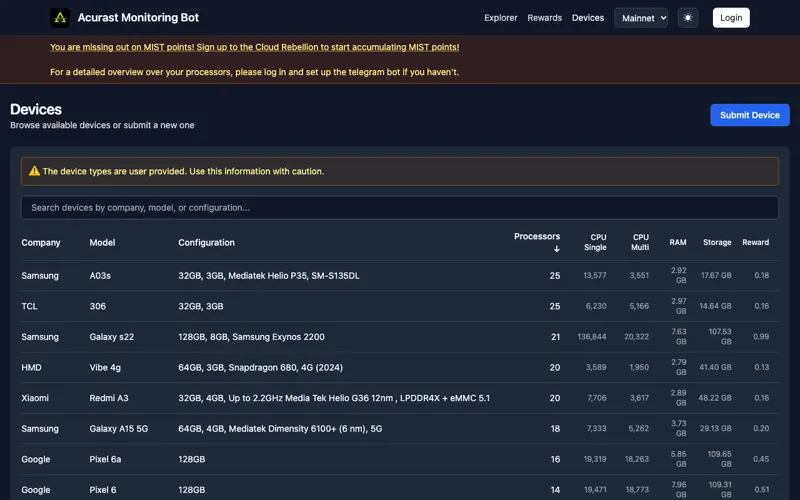
Task: Sort by CPU Single column header
Action: [x=595, y=242]
